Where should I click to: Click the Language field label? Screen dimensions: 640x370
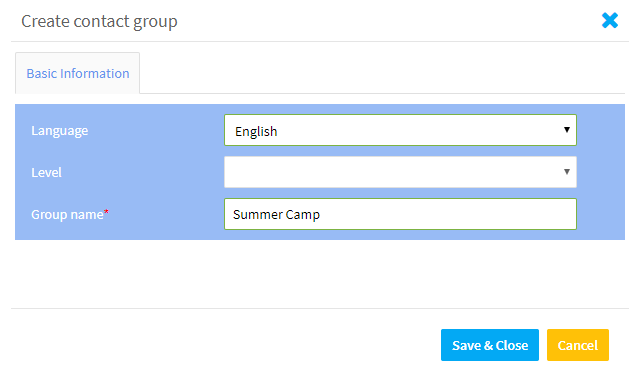tap(60, 131)
